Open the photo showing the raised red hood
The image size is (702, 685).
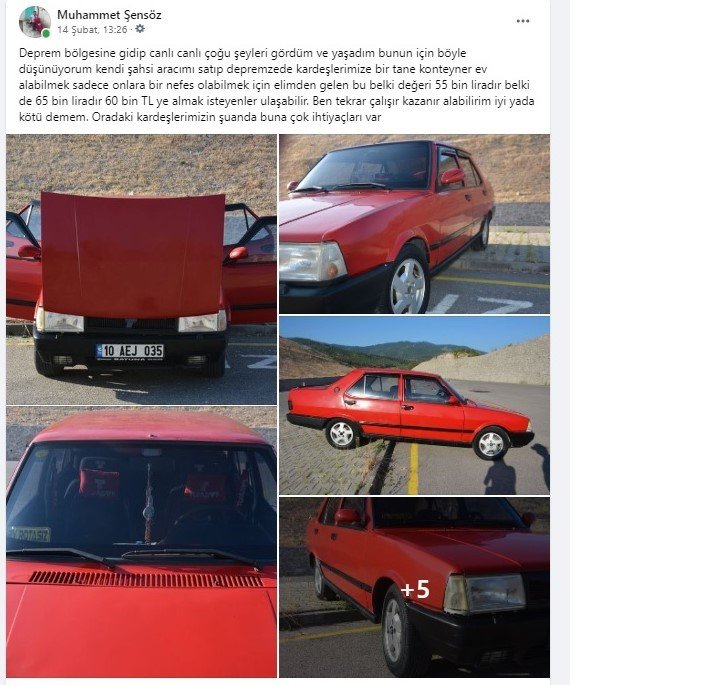tap(141, 270)
